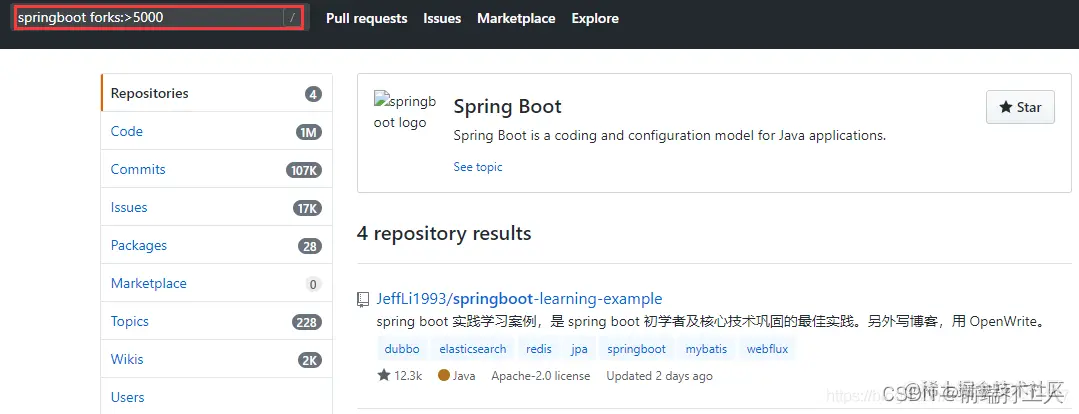Image resolution: width=1079 pixels, height=414 pixels.
Task: Open Explore in top navigation
Action: pyautogui.click(x=595, y=19)
